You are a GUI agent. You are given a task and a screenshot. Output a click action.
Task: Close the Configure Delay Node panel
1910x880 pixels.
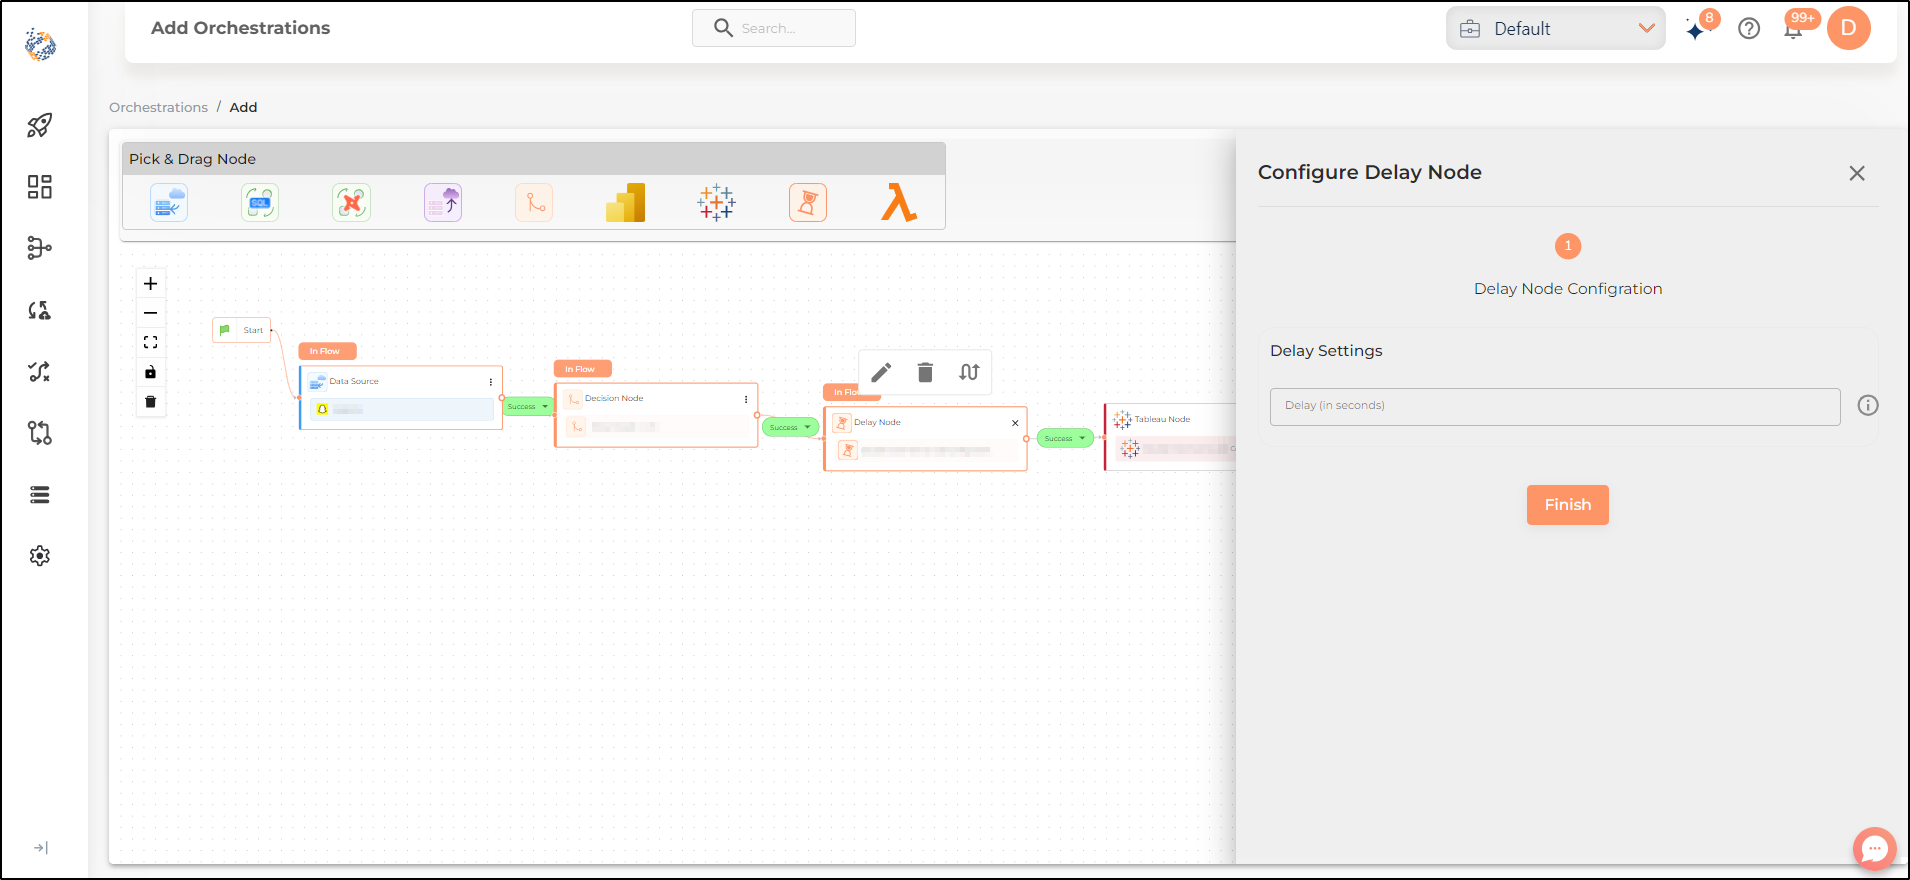[1857, 173]
